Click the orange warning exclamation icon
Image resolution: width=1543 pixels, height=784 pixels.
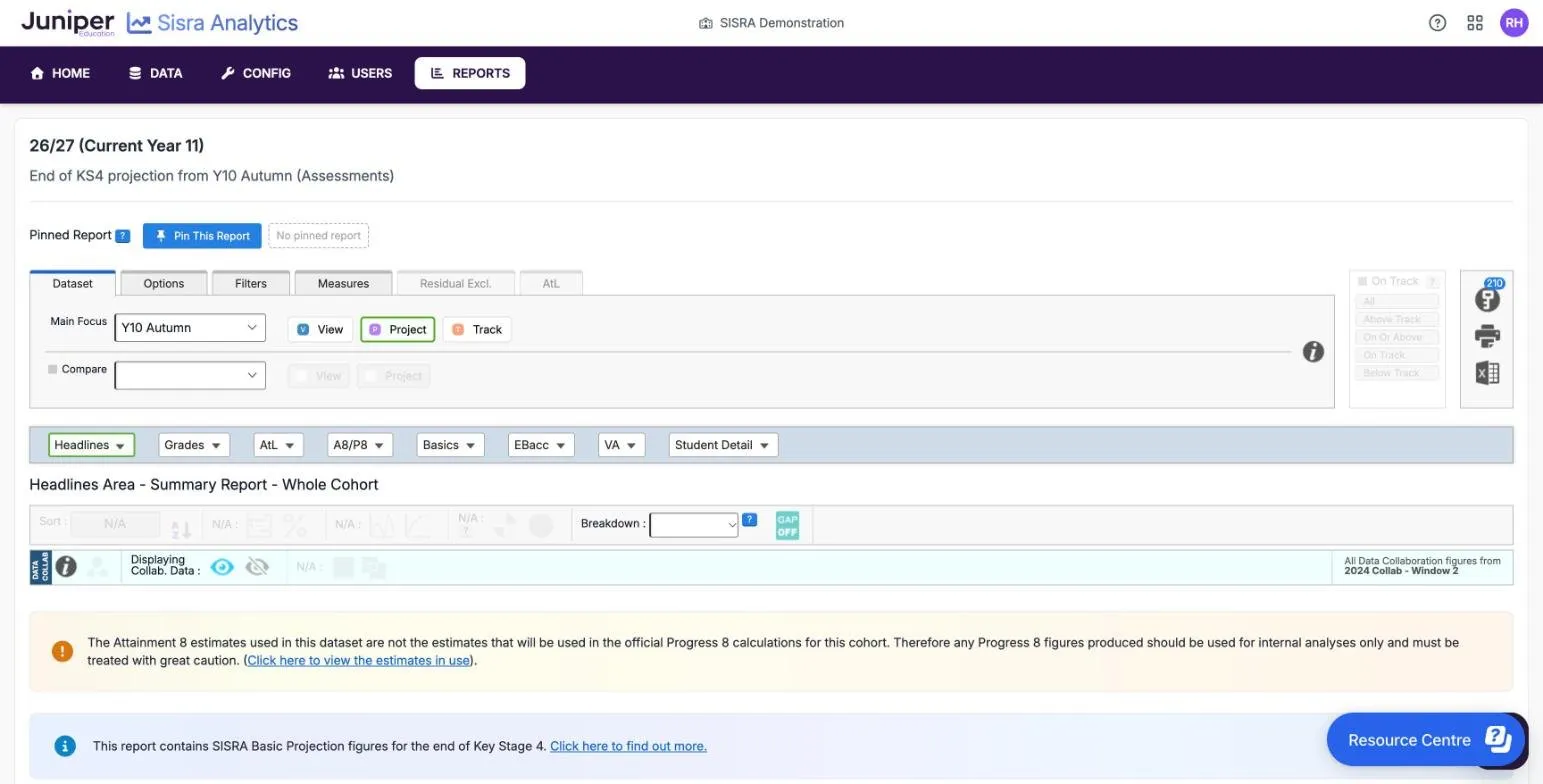pos(62,652)
